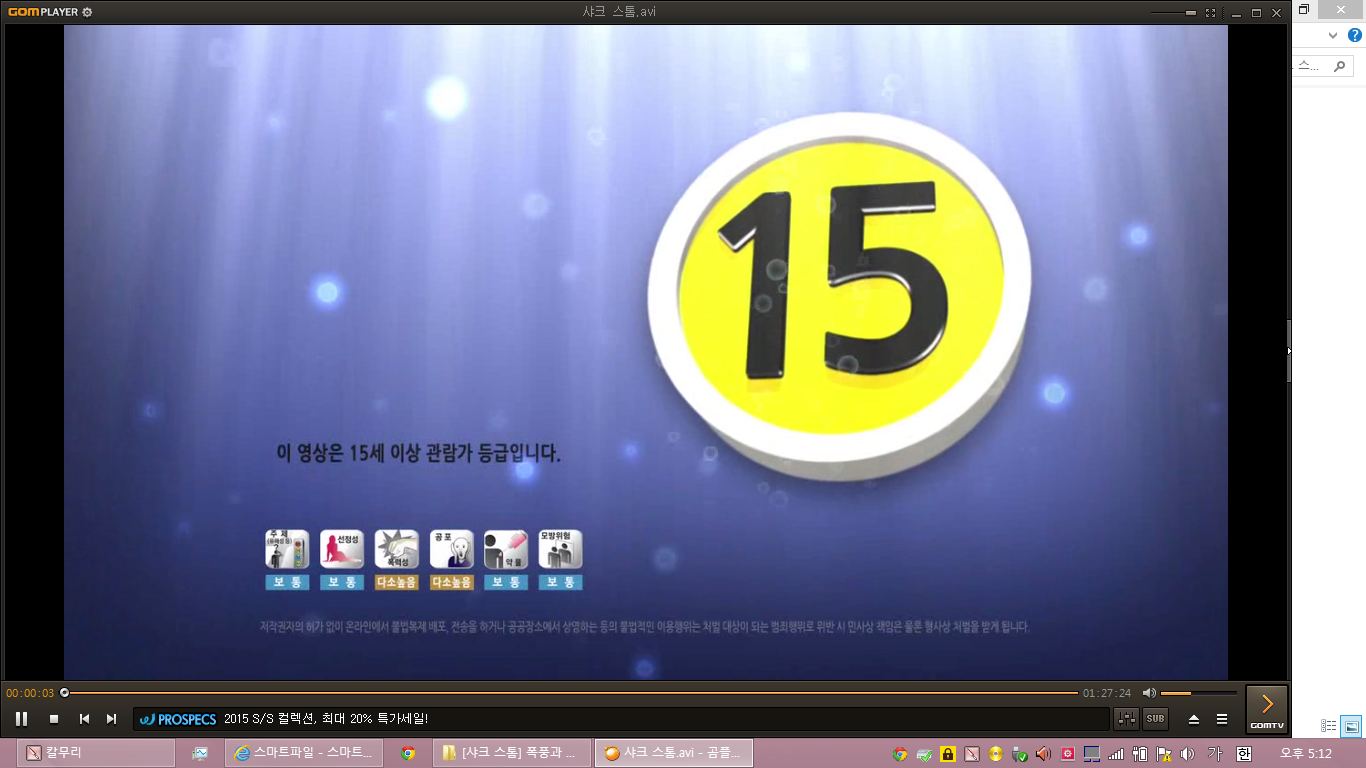
Task: Stop video playback
Action: [54, 719]
